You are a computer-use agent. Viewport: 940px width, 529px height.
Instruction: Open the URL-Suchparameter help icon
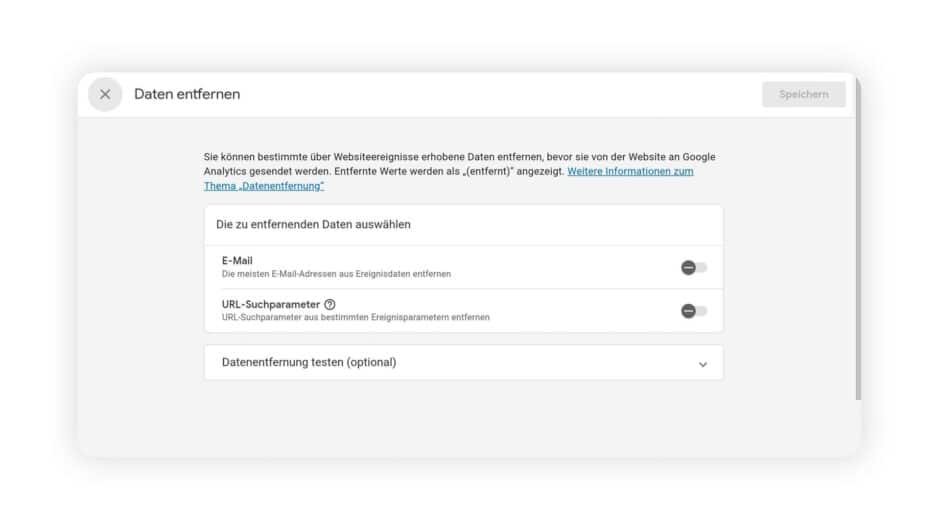330,305
